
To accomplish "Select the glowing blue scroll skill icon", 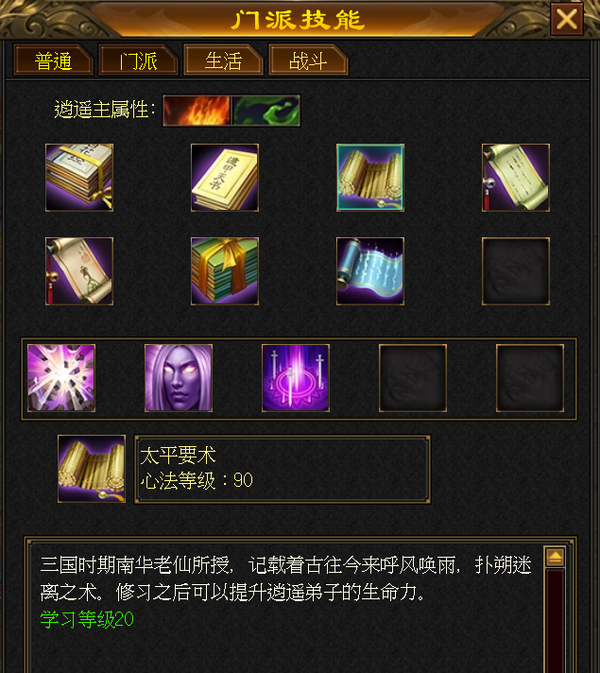I will (370, 271).
